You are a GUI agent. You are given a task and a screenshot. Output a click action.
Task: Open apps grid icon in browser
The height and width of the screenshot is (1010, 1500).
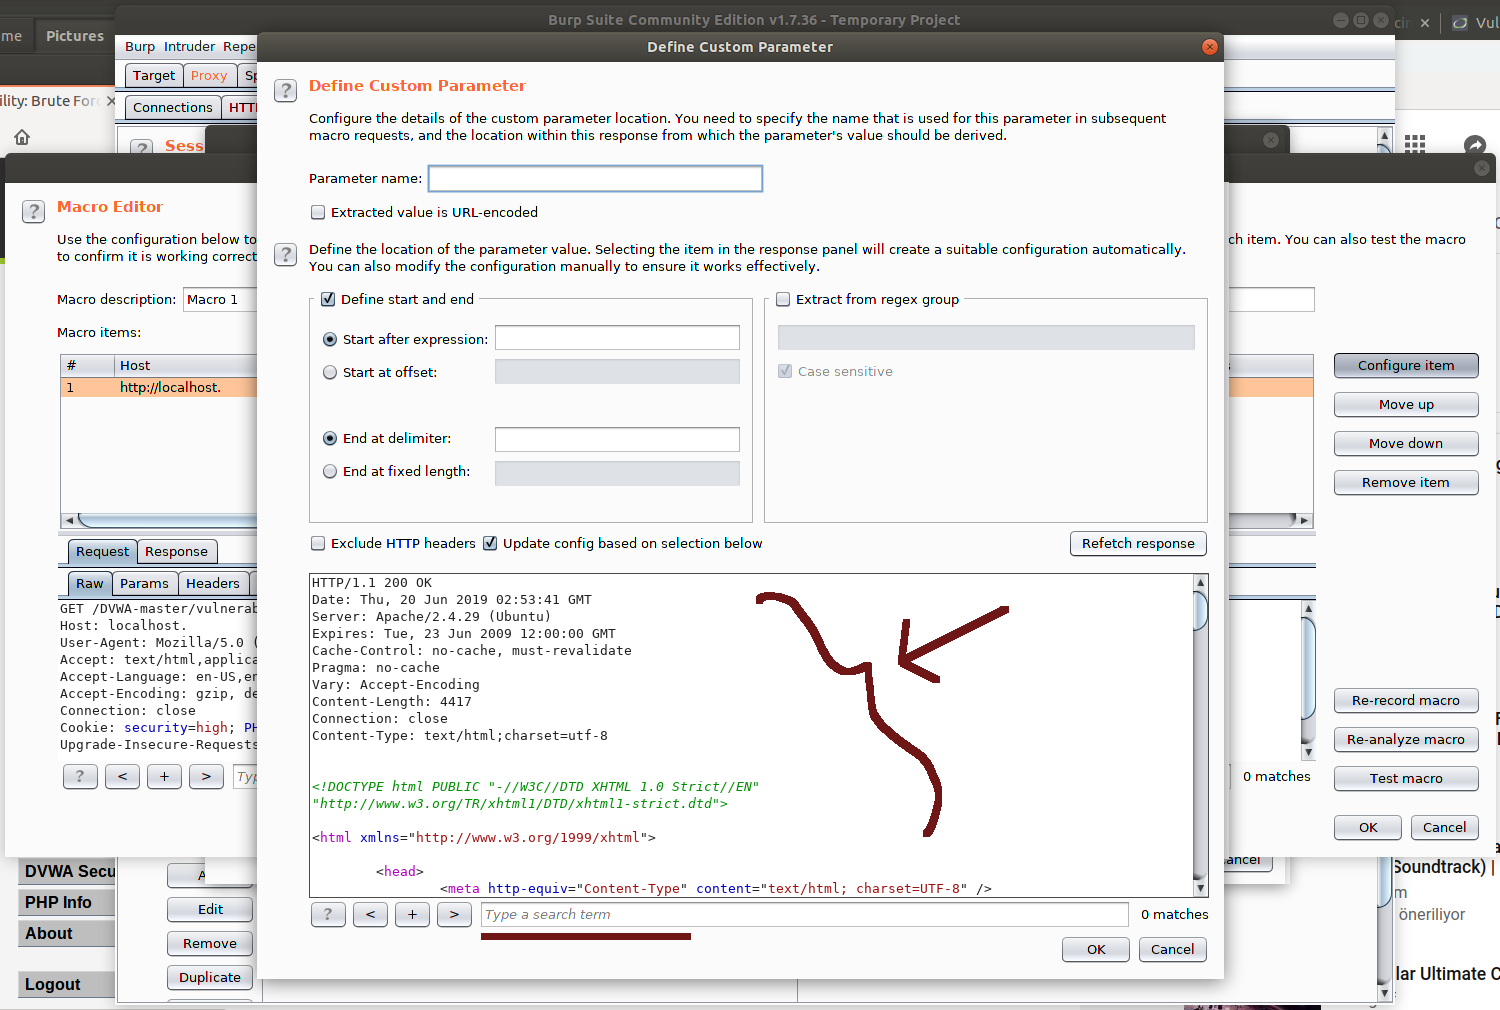1415,145
